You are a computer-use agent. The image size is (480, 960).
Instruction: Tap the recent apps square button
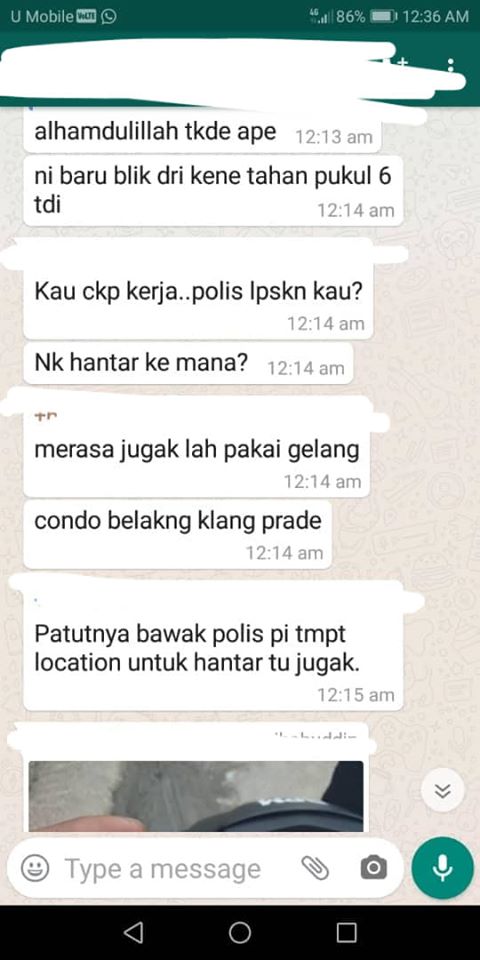pyautogui.click(x=347, y=932)
